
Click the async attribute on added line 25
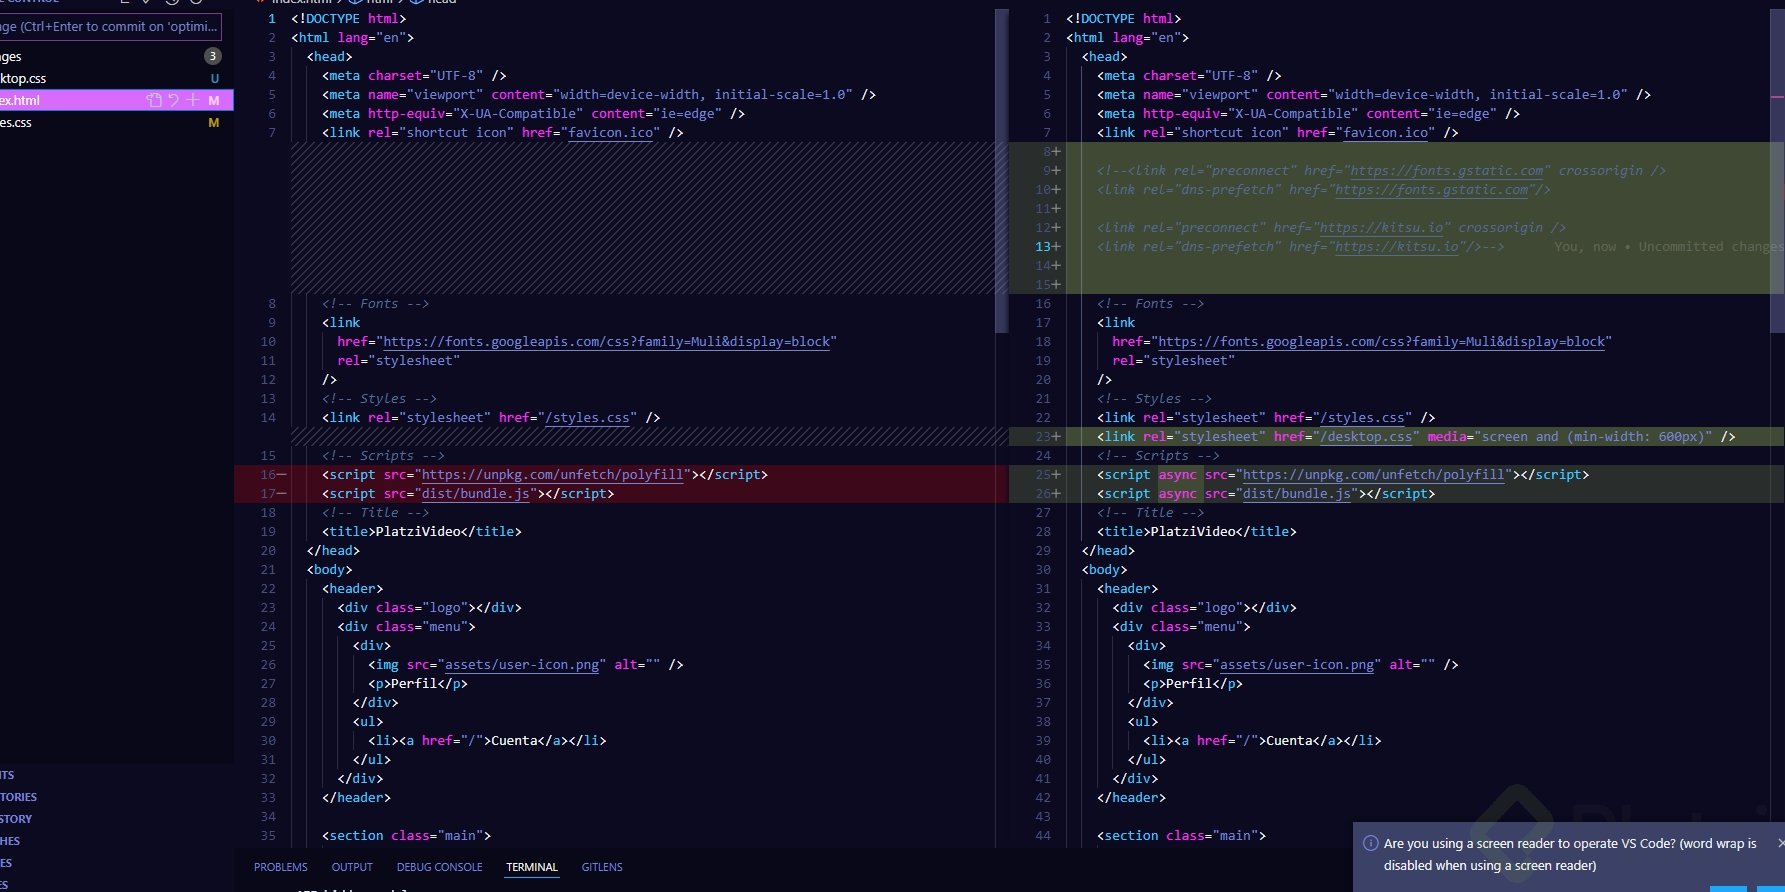1177,474
